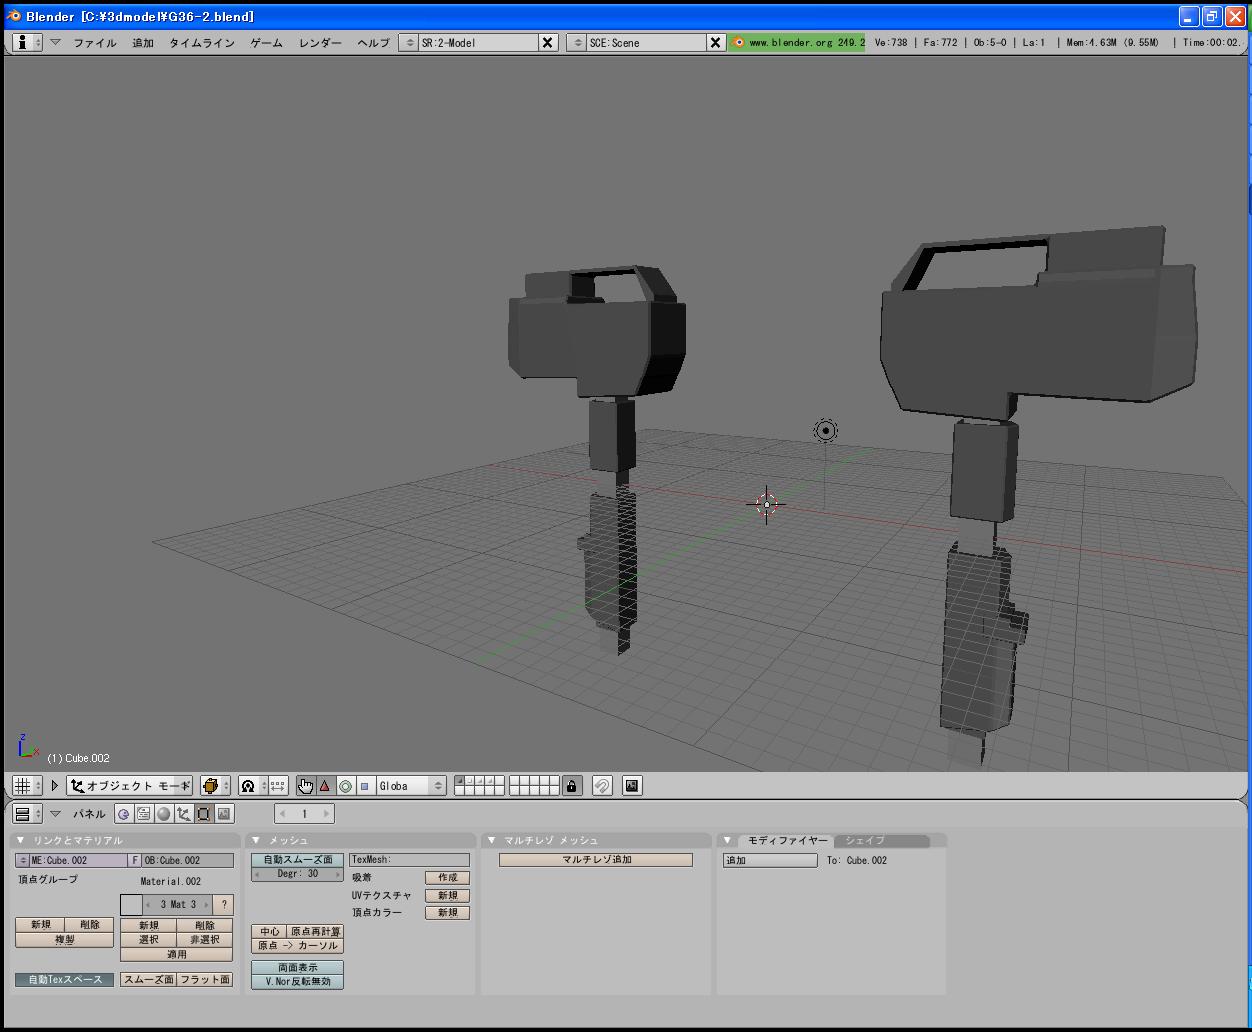
Task: Open the Global orientation dropdown
Action: click(x=410, y=786)
